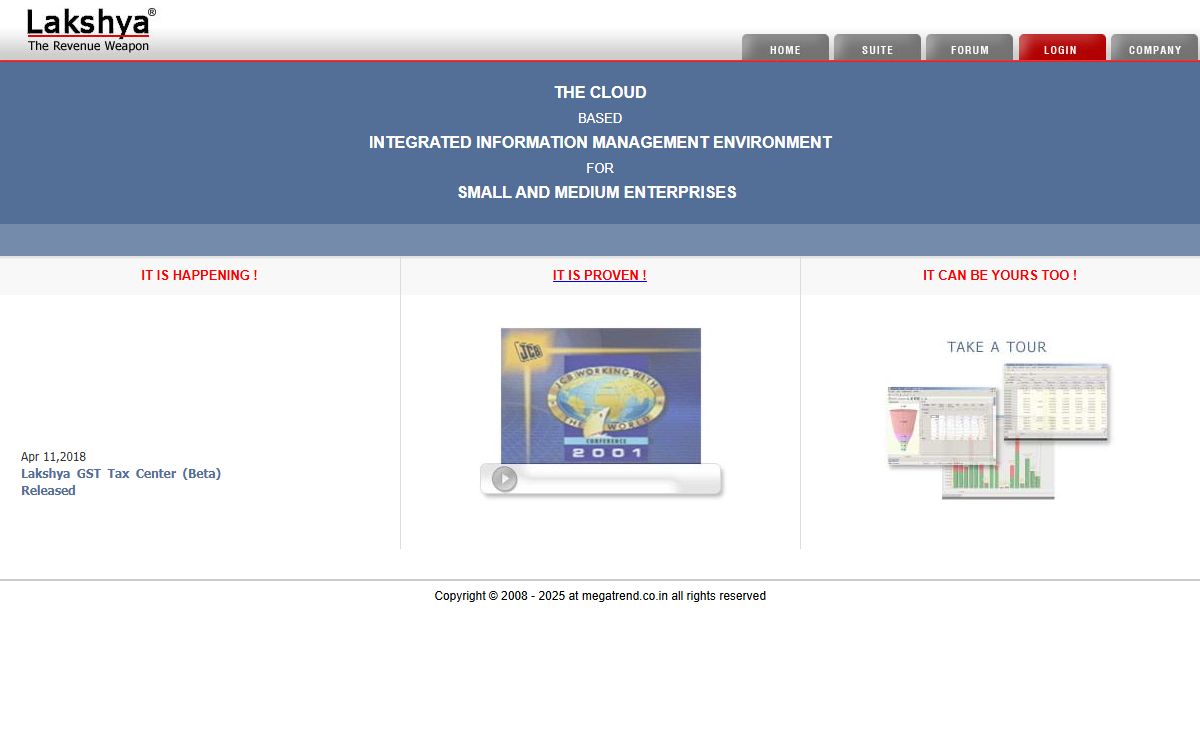Image resolution: width=1200 pixels, height=740 pixels.
Task: Click the IT IS HAPPENING ! heading
Action: tap(199, 275)
